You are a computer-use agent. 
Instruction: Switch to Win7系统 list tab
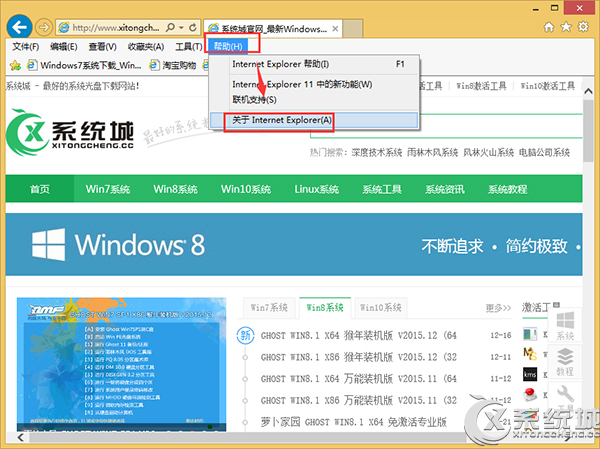point(269,307)
